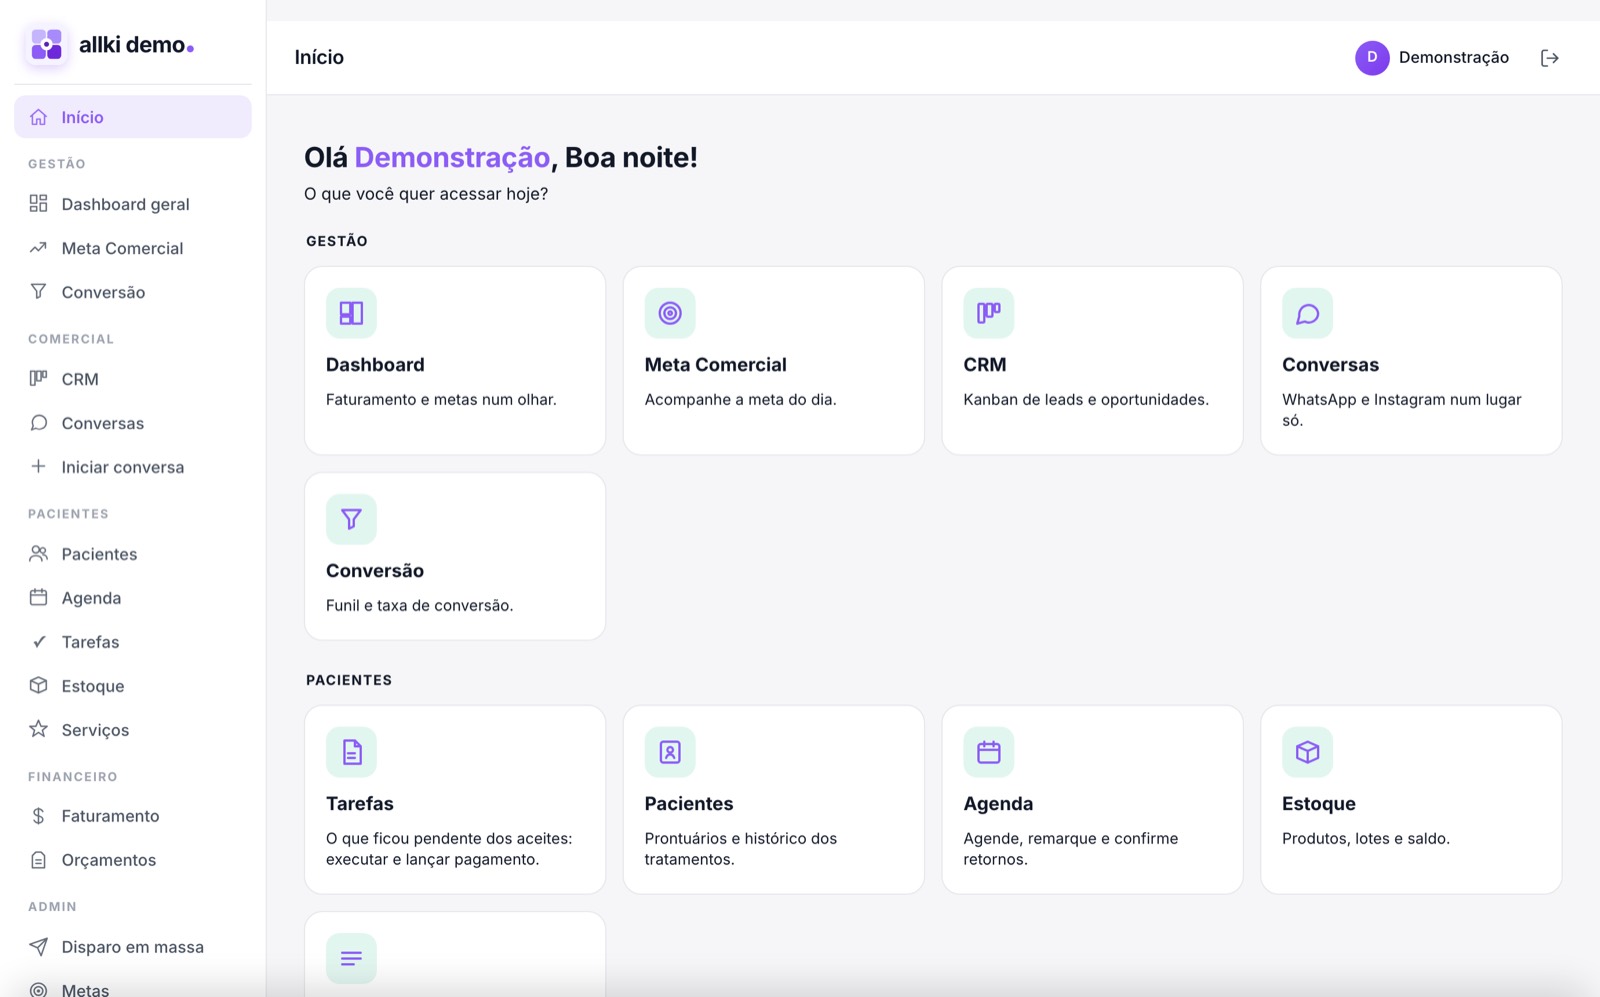This screenshot has width=1600, height=997.
Task: Click the Dashboard geral sidebar grid icon
Action: (39, 204)
